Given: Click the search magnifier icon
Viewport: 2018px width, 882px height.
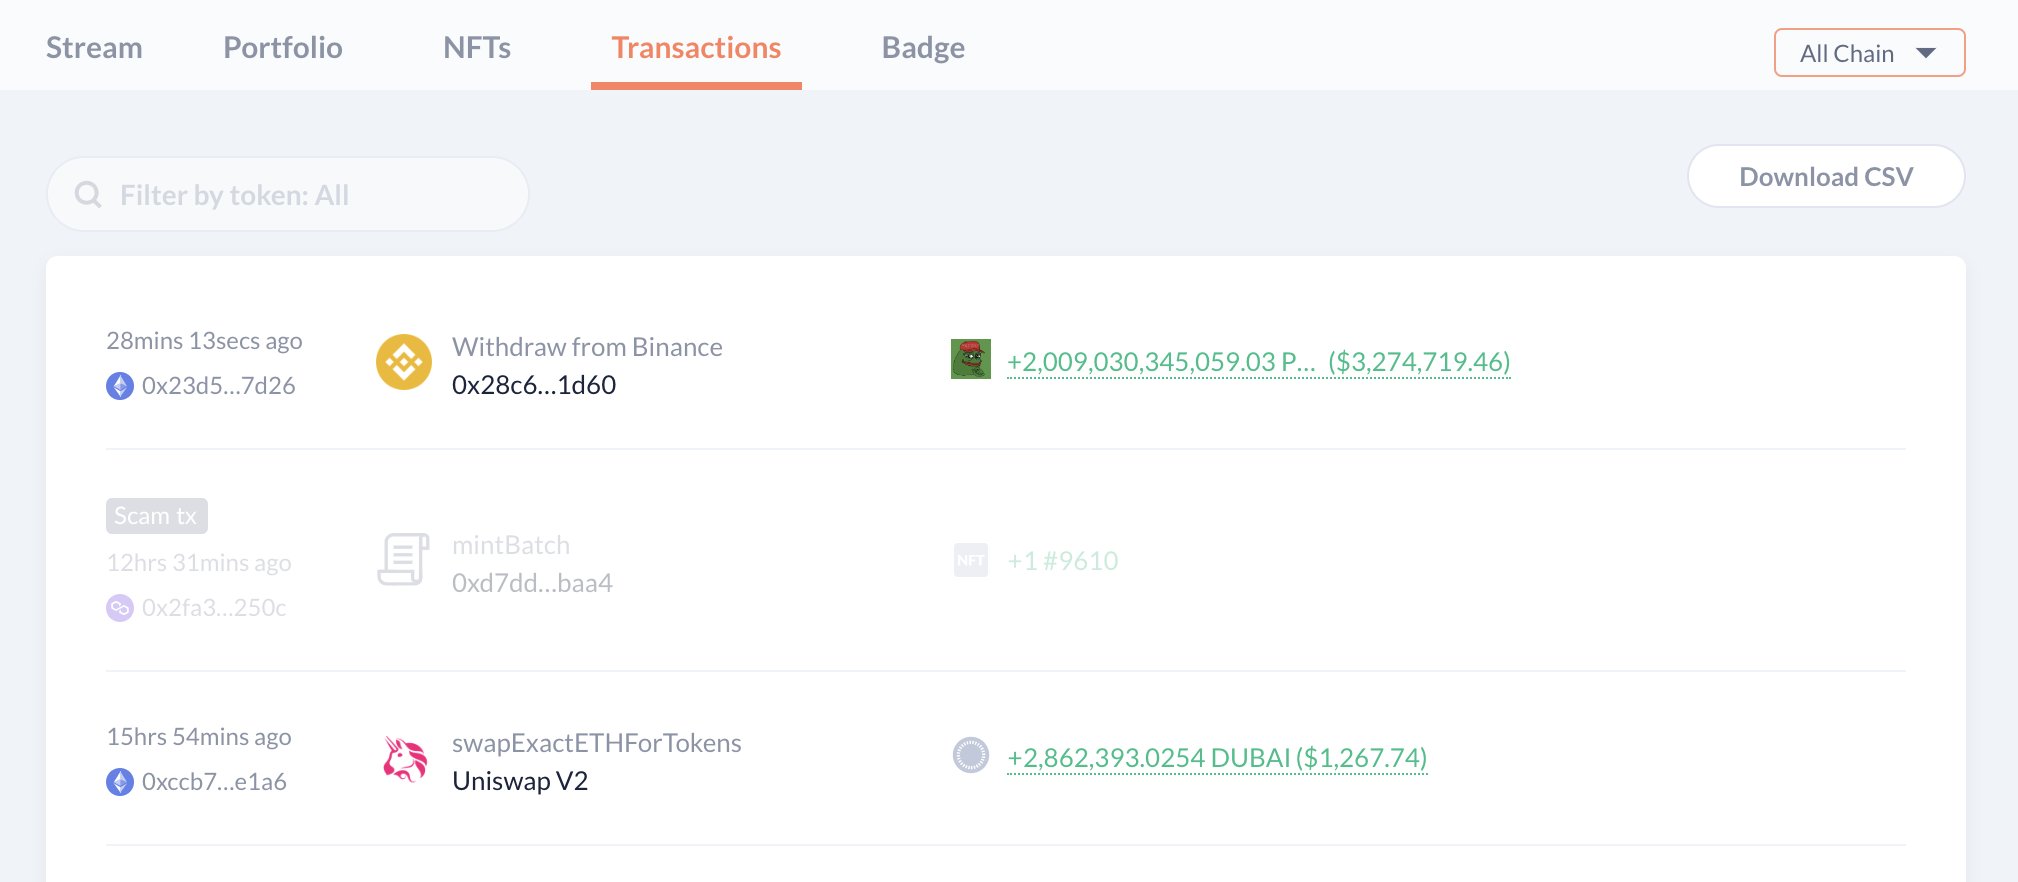Looking at the screenshot, I should pos(88,195).
